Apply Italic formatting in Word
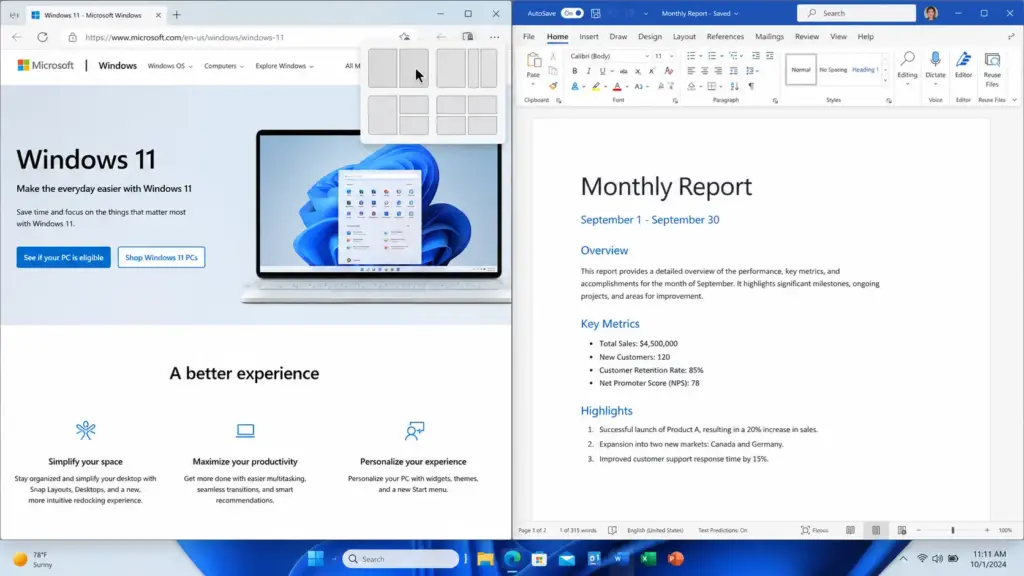The image size is (1024, 576). [x=588, y=71]
